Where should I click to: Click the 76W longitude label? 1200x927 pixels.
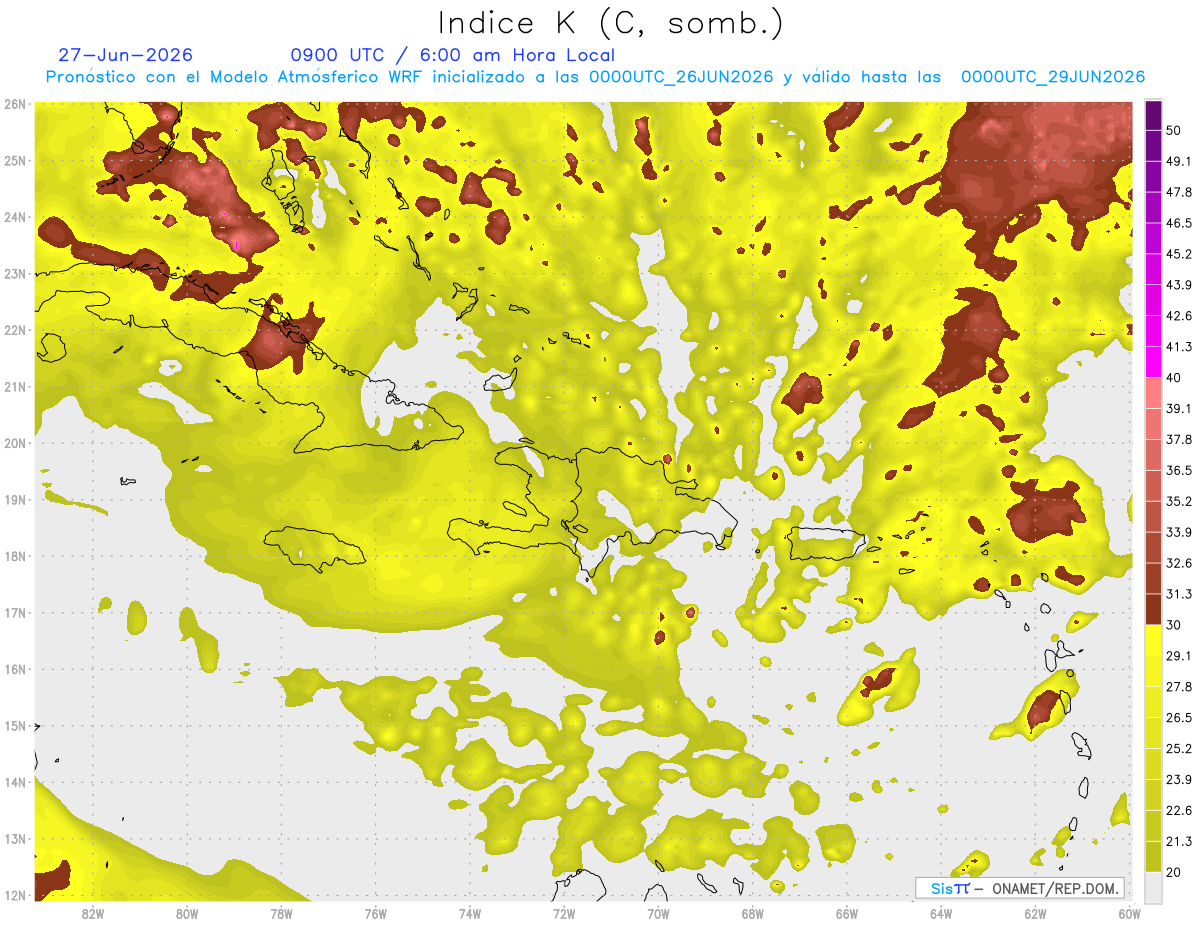376,913
